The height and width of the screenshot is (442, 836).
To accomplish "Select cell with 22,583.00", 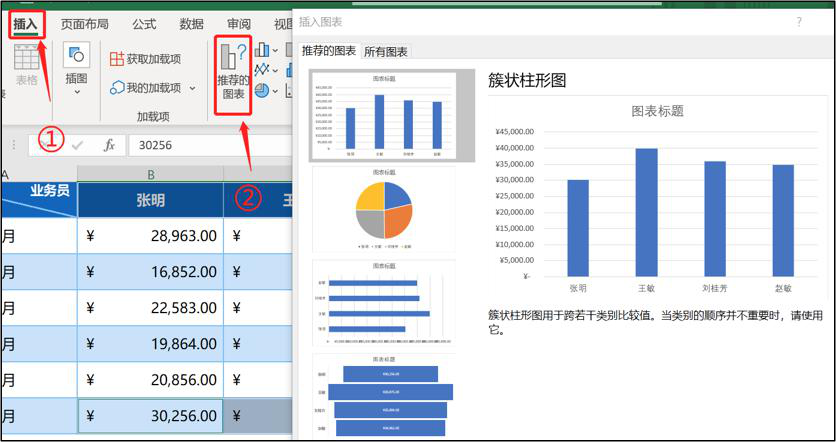I will coord(150,308).
